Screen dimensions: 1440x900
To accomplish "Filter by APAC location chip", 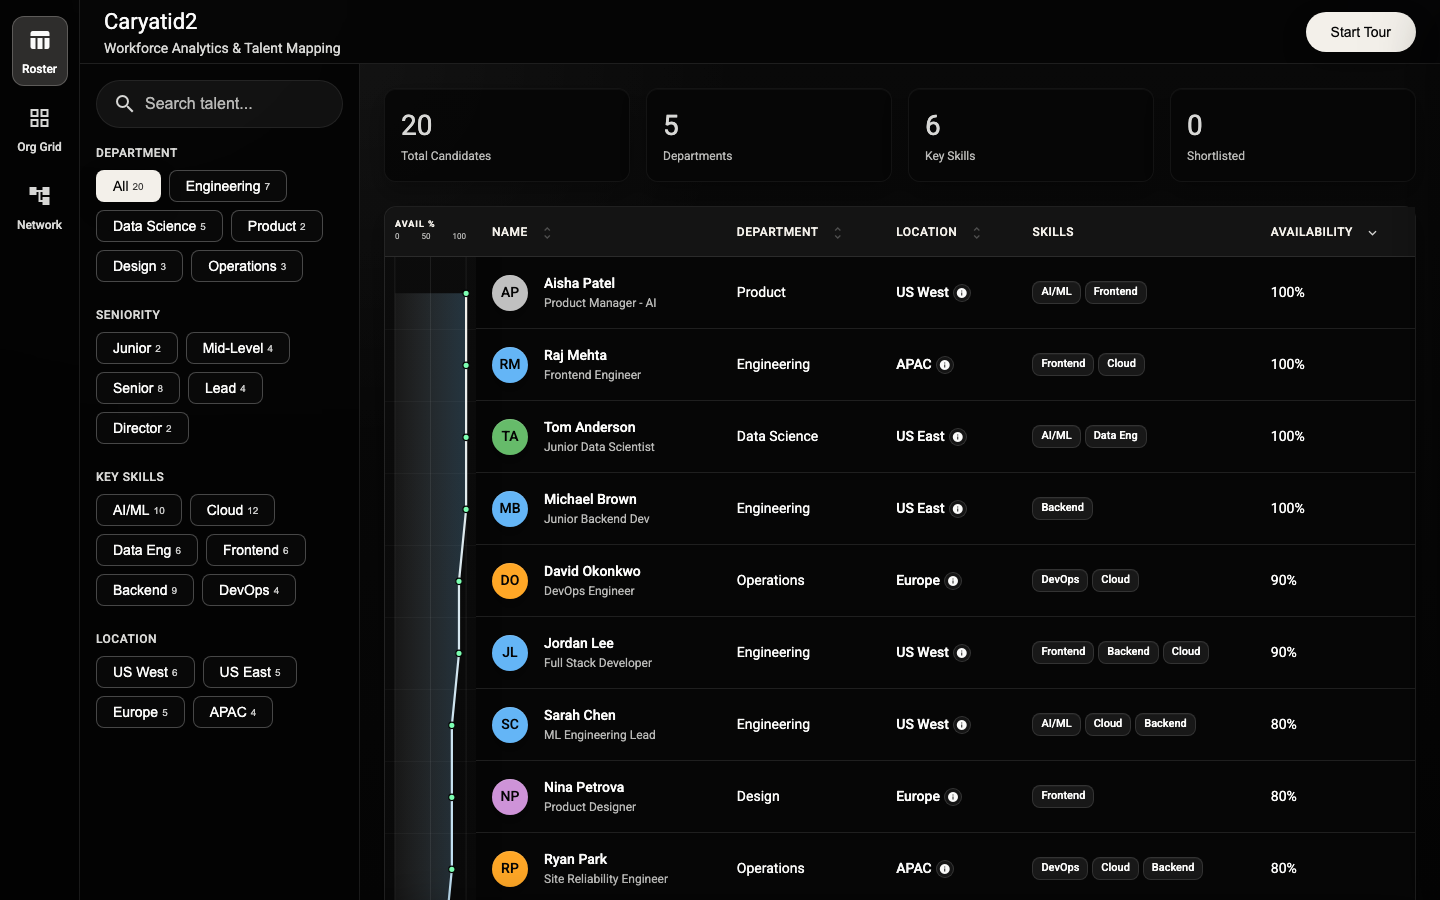I will click(x=233, y=712).
